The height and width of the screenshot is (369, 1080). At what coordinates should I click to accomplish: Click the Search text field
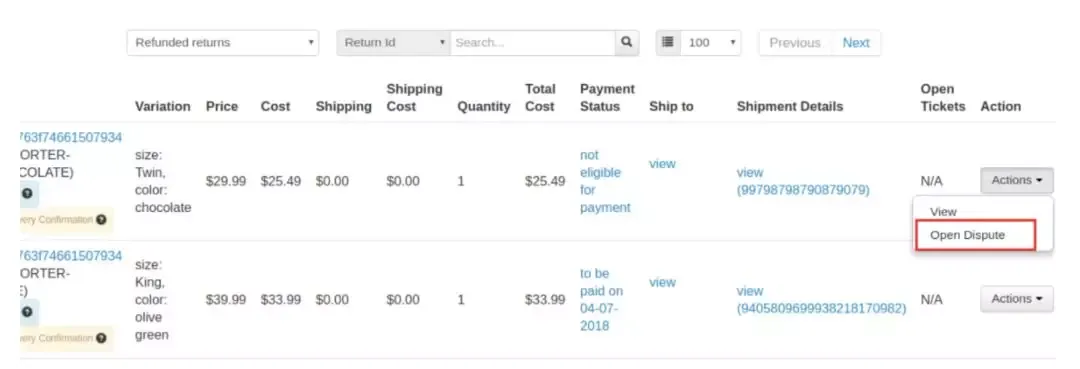532,42
